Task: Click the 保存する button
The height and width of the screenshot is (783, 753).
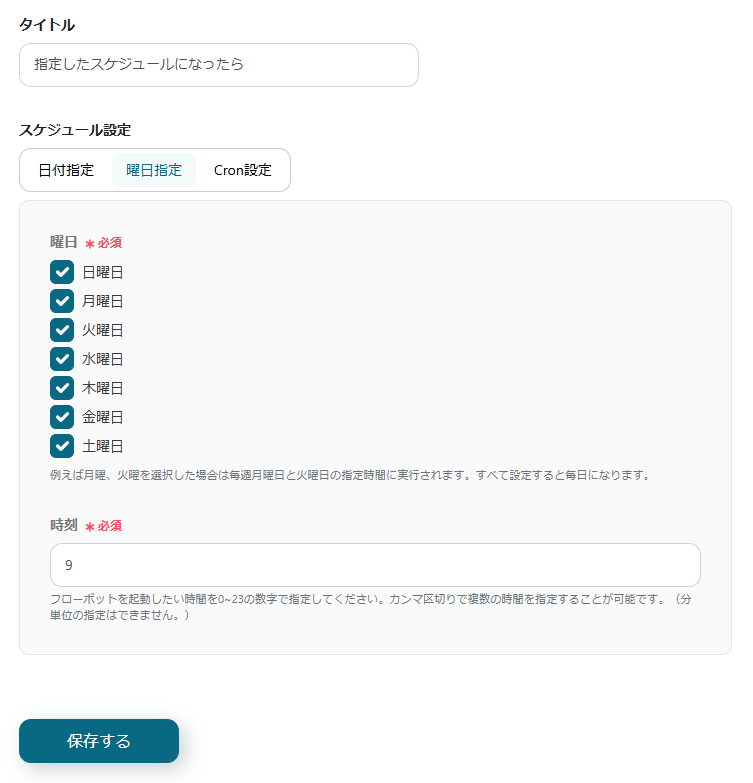Action: click(99, 741)
